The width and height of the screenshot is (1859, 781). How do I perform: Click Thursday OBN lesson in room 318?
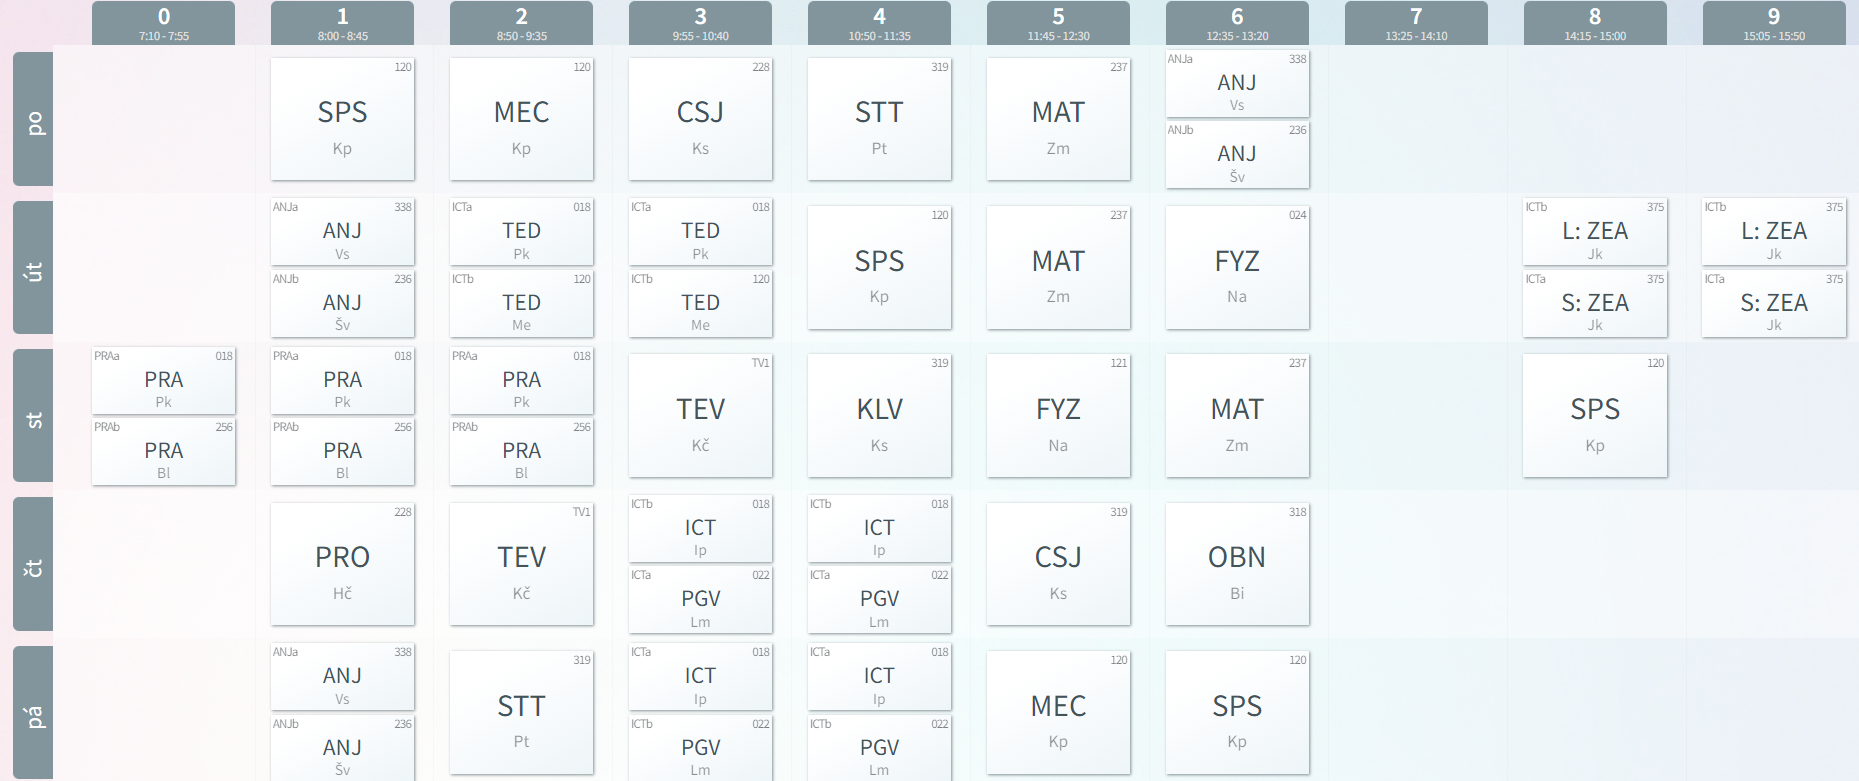pyautogui.click(x=1237, y=564)
